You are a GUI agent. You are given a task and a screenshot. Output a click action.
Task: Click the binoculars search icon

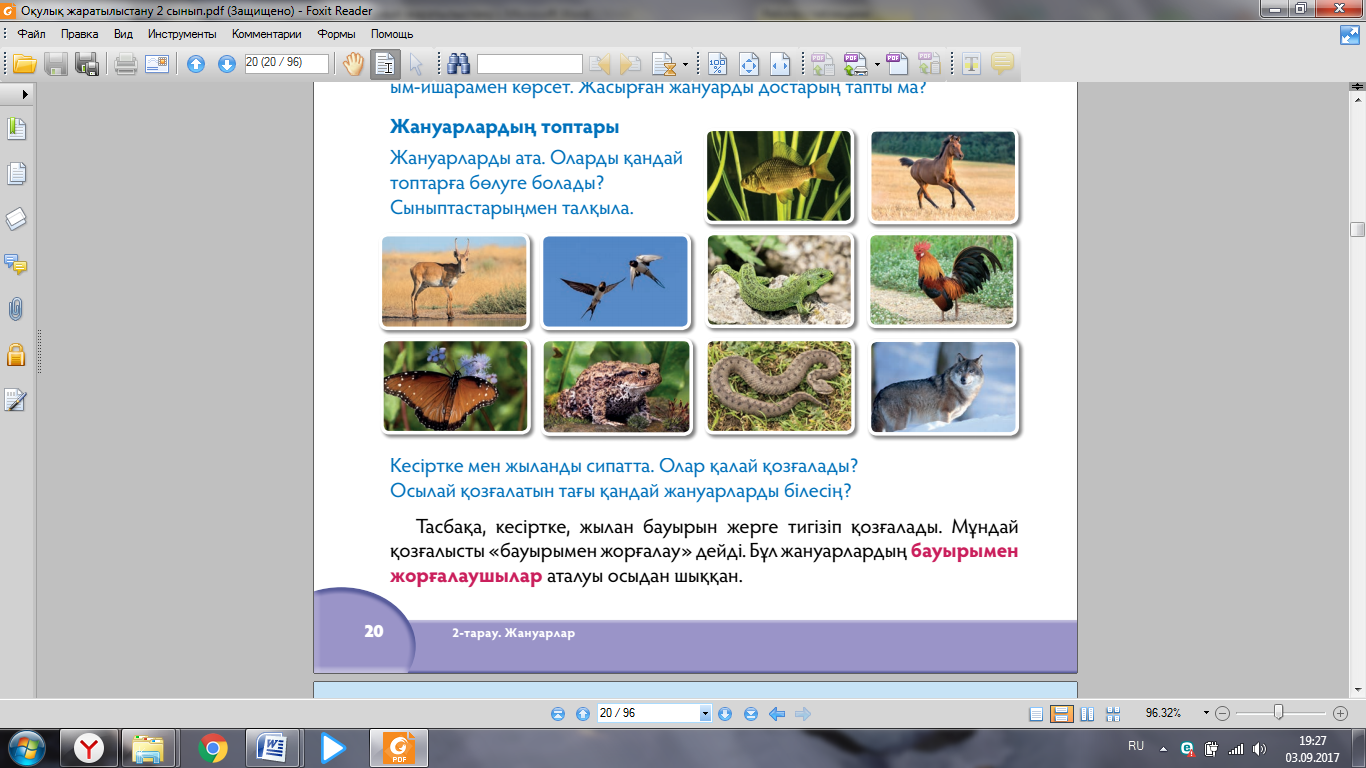[459, 64]
